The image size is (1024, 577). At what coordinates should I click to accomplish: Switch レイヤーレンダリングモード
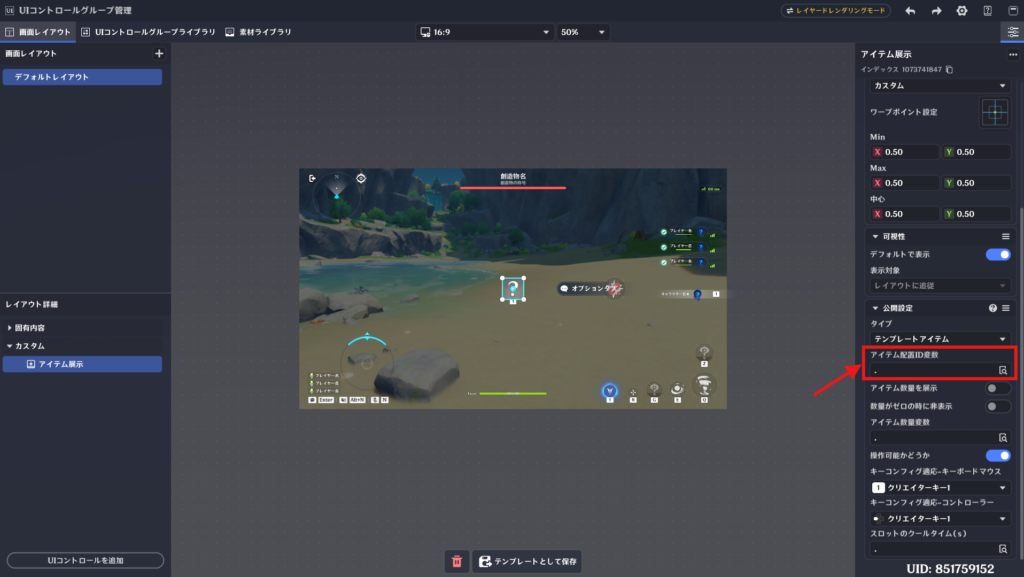tap(836, 10)
